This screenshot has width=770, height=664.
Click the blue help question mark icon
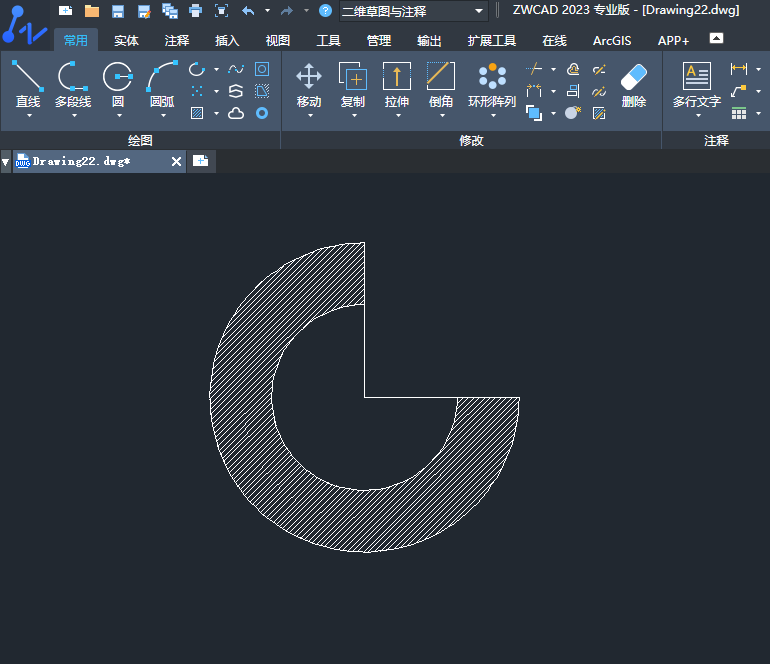pyautogui.click(x=325, y=10)
